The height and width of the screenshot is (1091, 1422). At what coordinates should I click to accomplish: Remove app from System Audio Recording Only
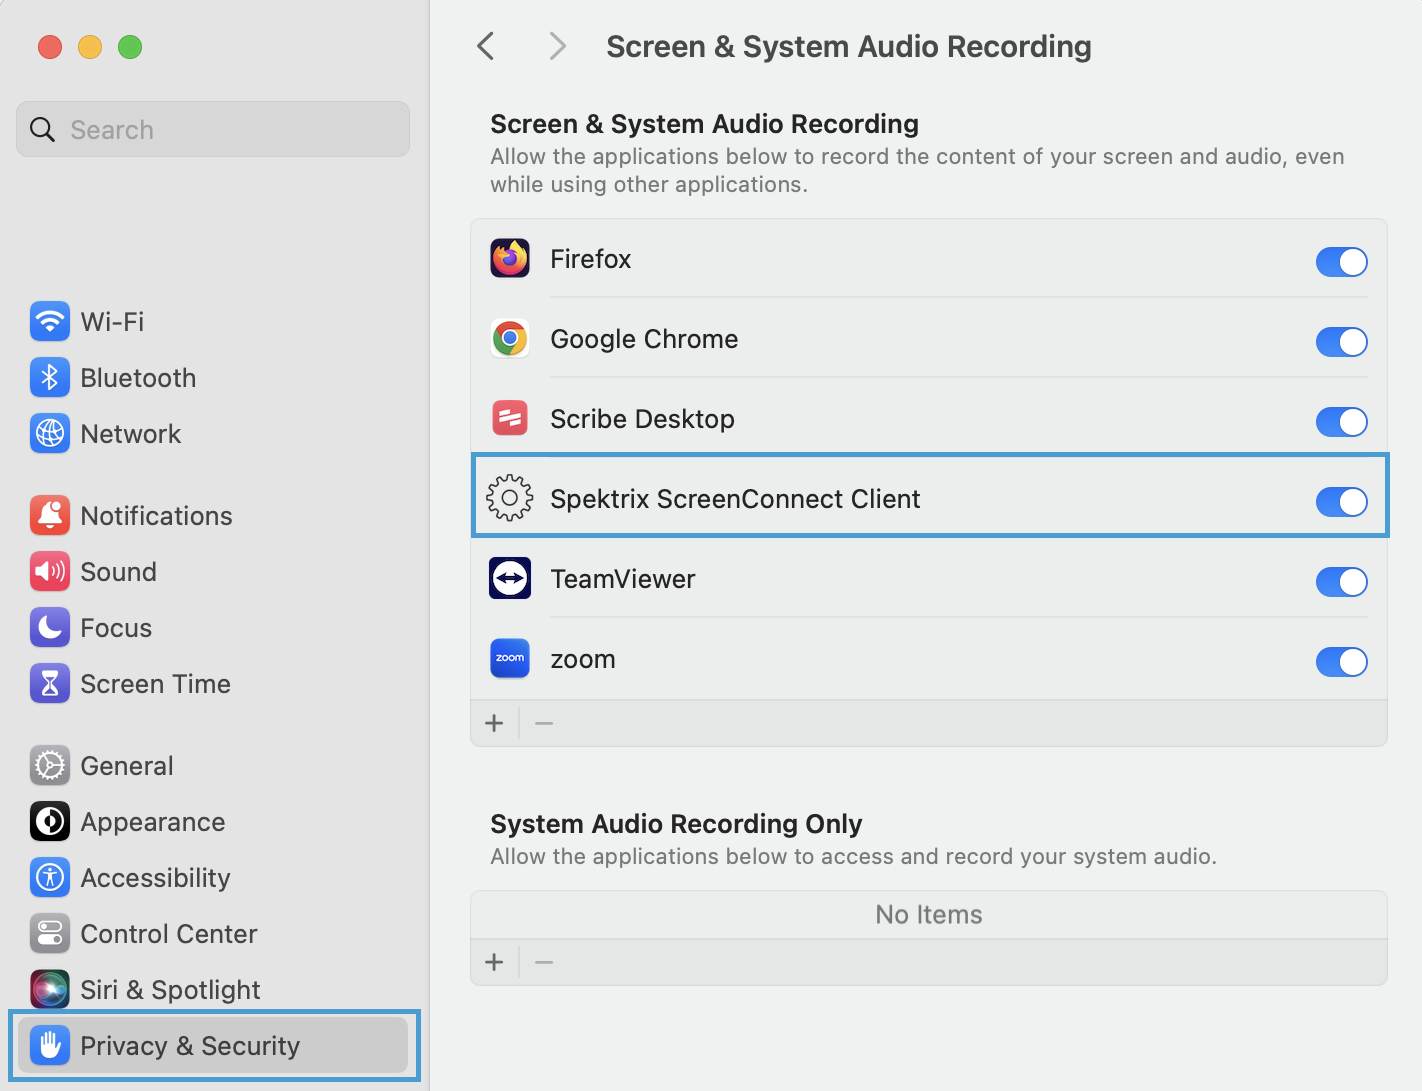click(x=544, y=962)
